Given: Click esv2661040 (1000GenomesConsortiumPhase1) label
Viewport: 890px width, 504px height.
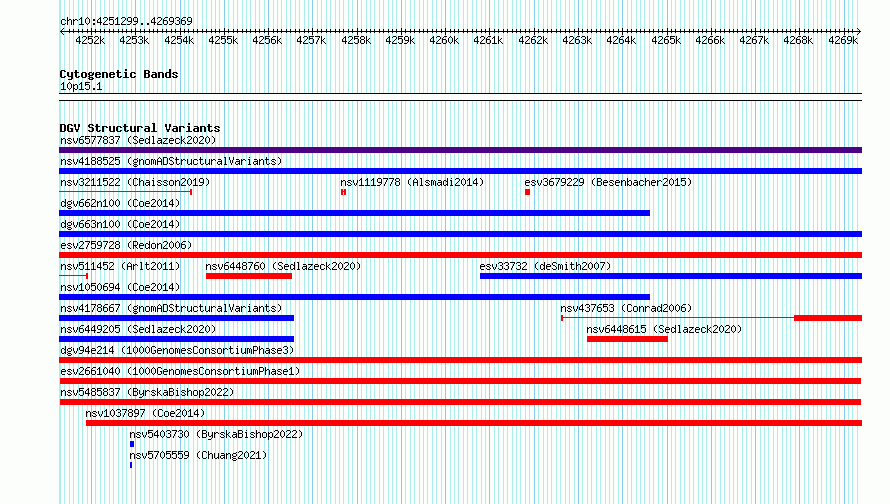Looking at the screenshot, I should 180,371.
